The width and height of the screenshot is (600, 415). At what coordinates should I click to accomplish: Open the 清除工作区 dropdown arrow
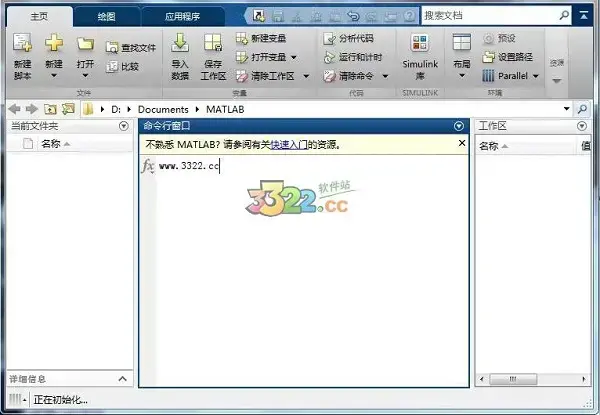[306, 76]
